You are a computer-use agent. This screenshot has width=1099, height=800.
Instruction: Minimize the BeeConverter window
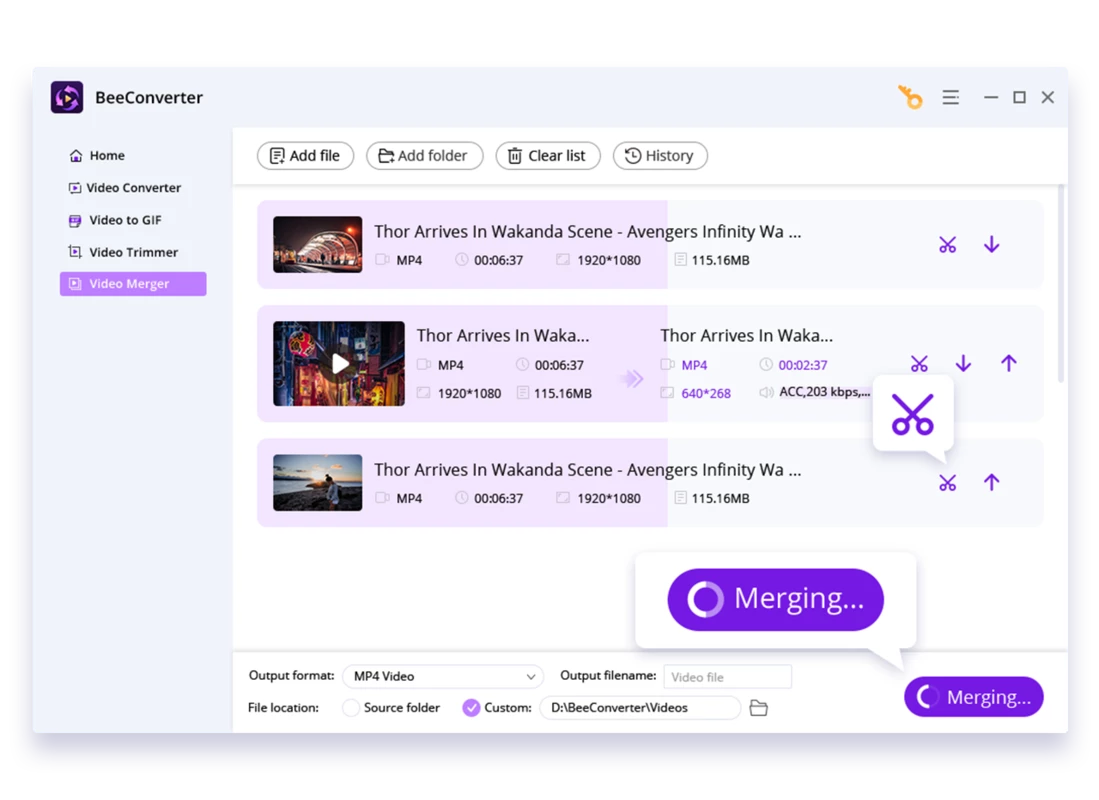pos(990,97)
